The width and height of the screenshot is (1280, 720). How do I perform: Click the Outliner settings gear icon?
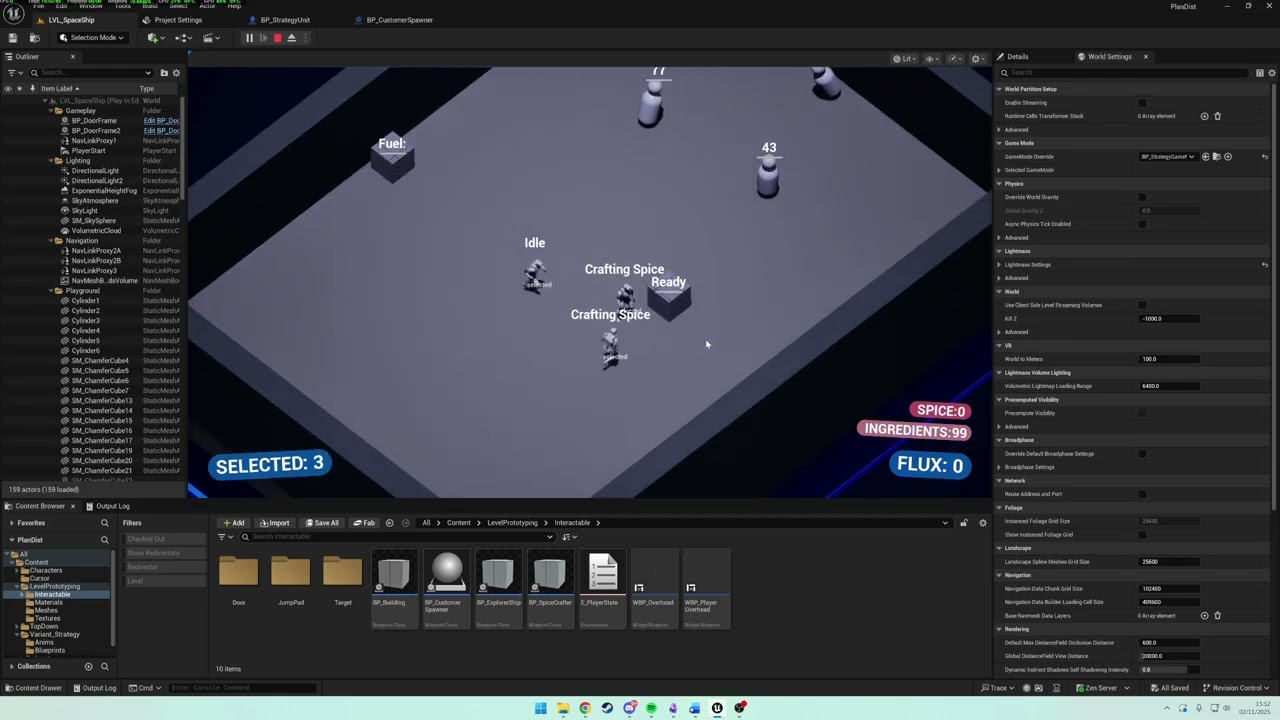177,73
